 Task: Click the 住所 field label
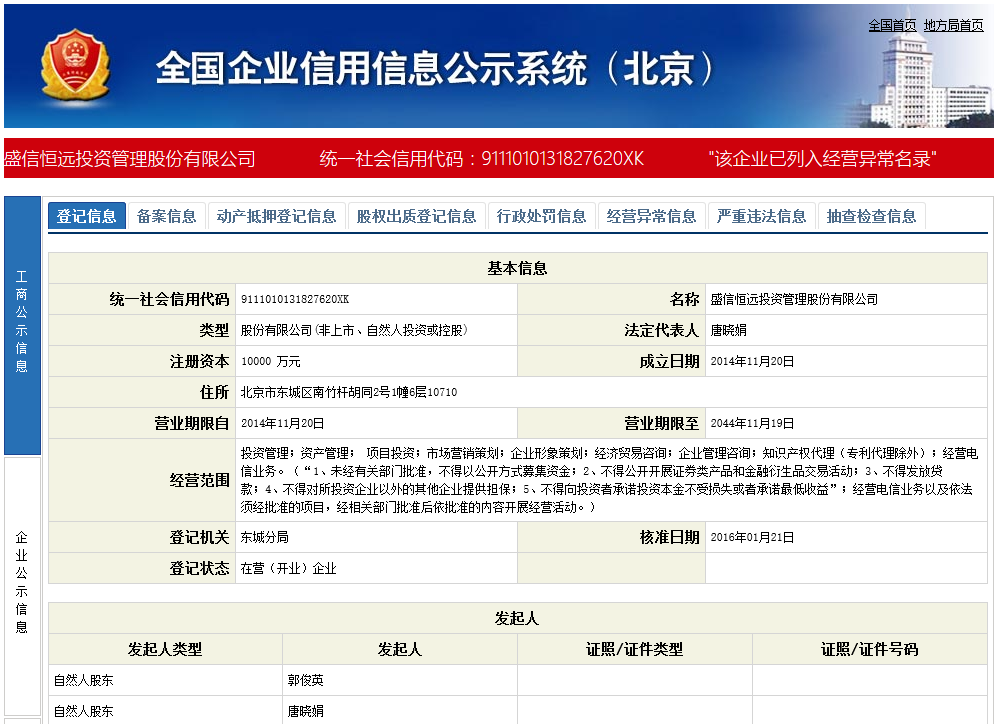click(214, 392)
